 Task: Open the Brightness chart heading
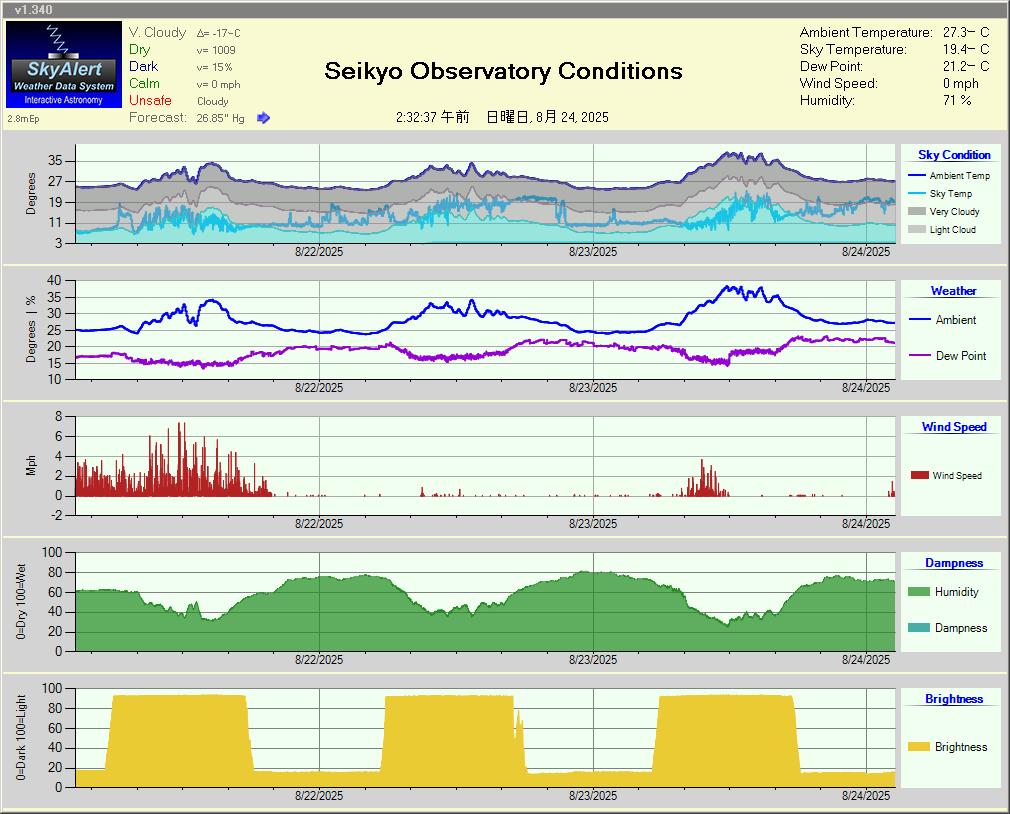coord(954,699)
